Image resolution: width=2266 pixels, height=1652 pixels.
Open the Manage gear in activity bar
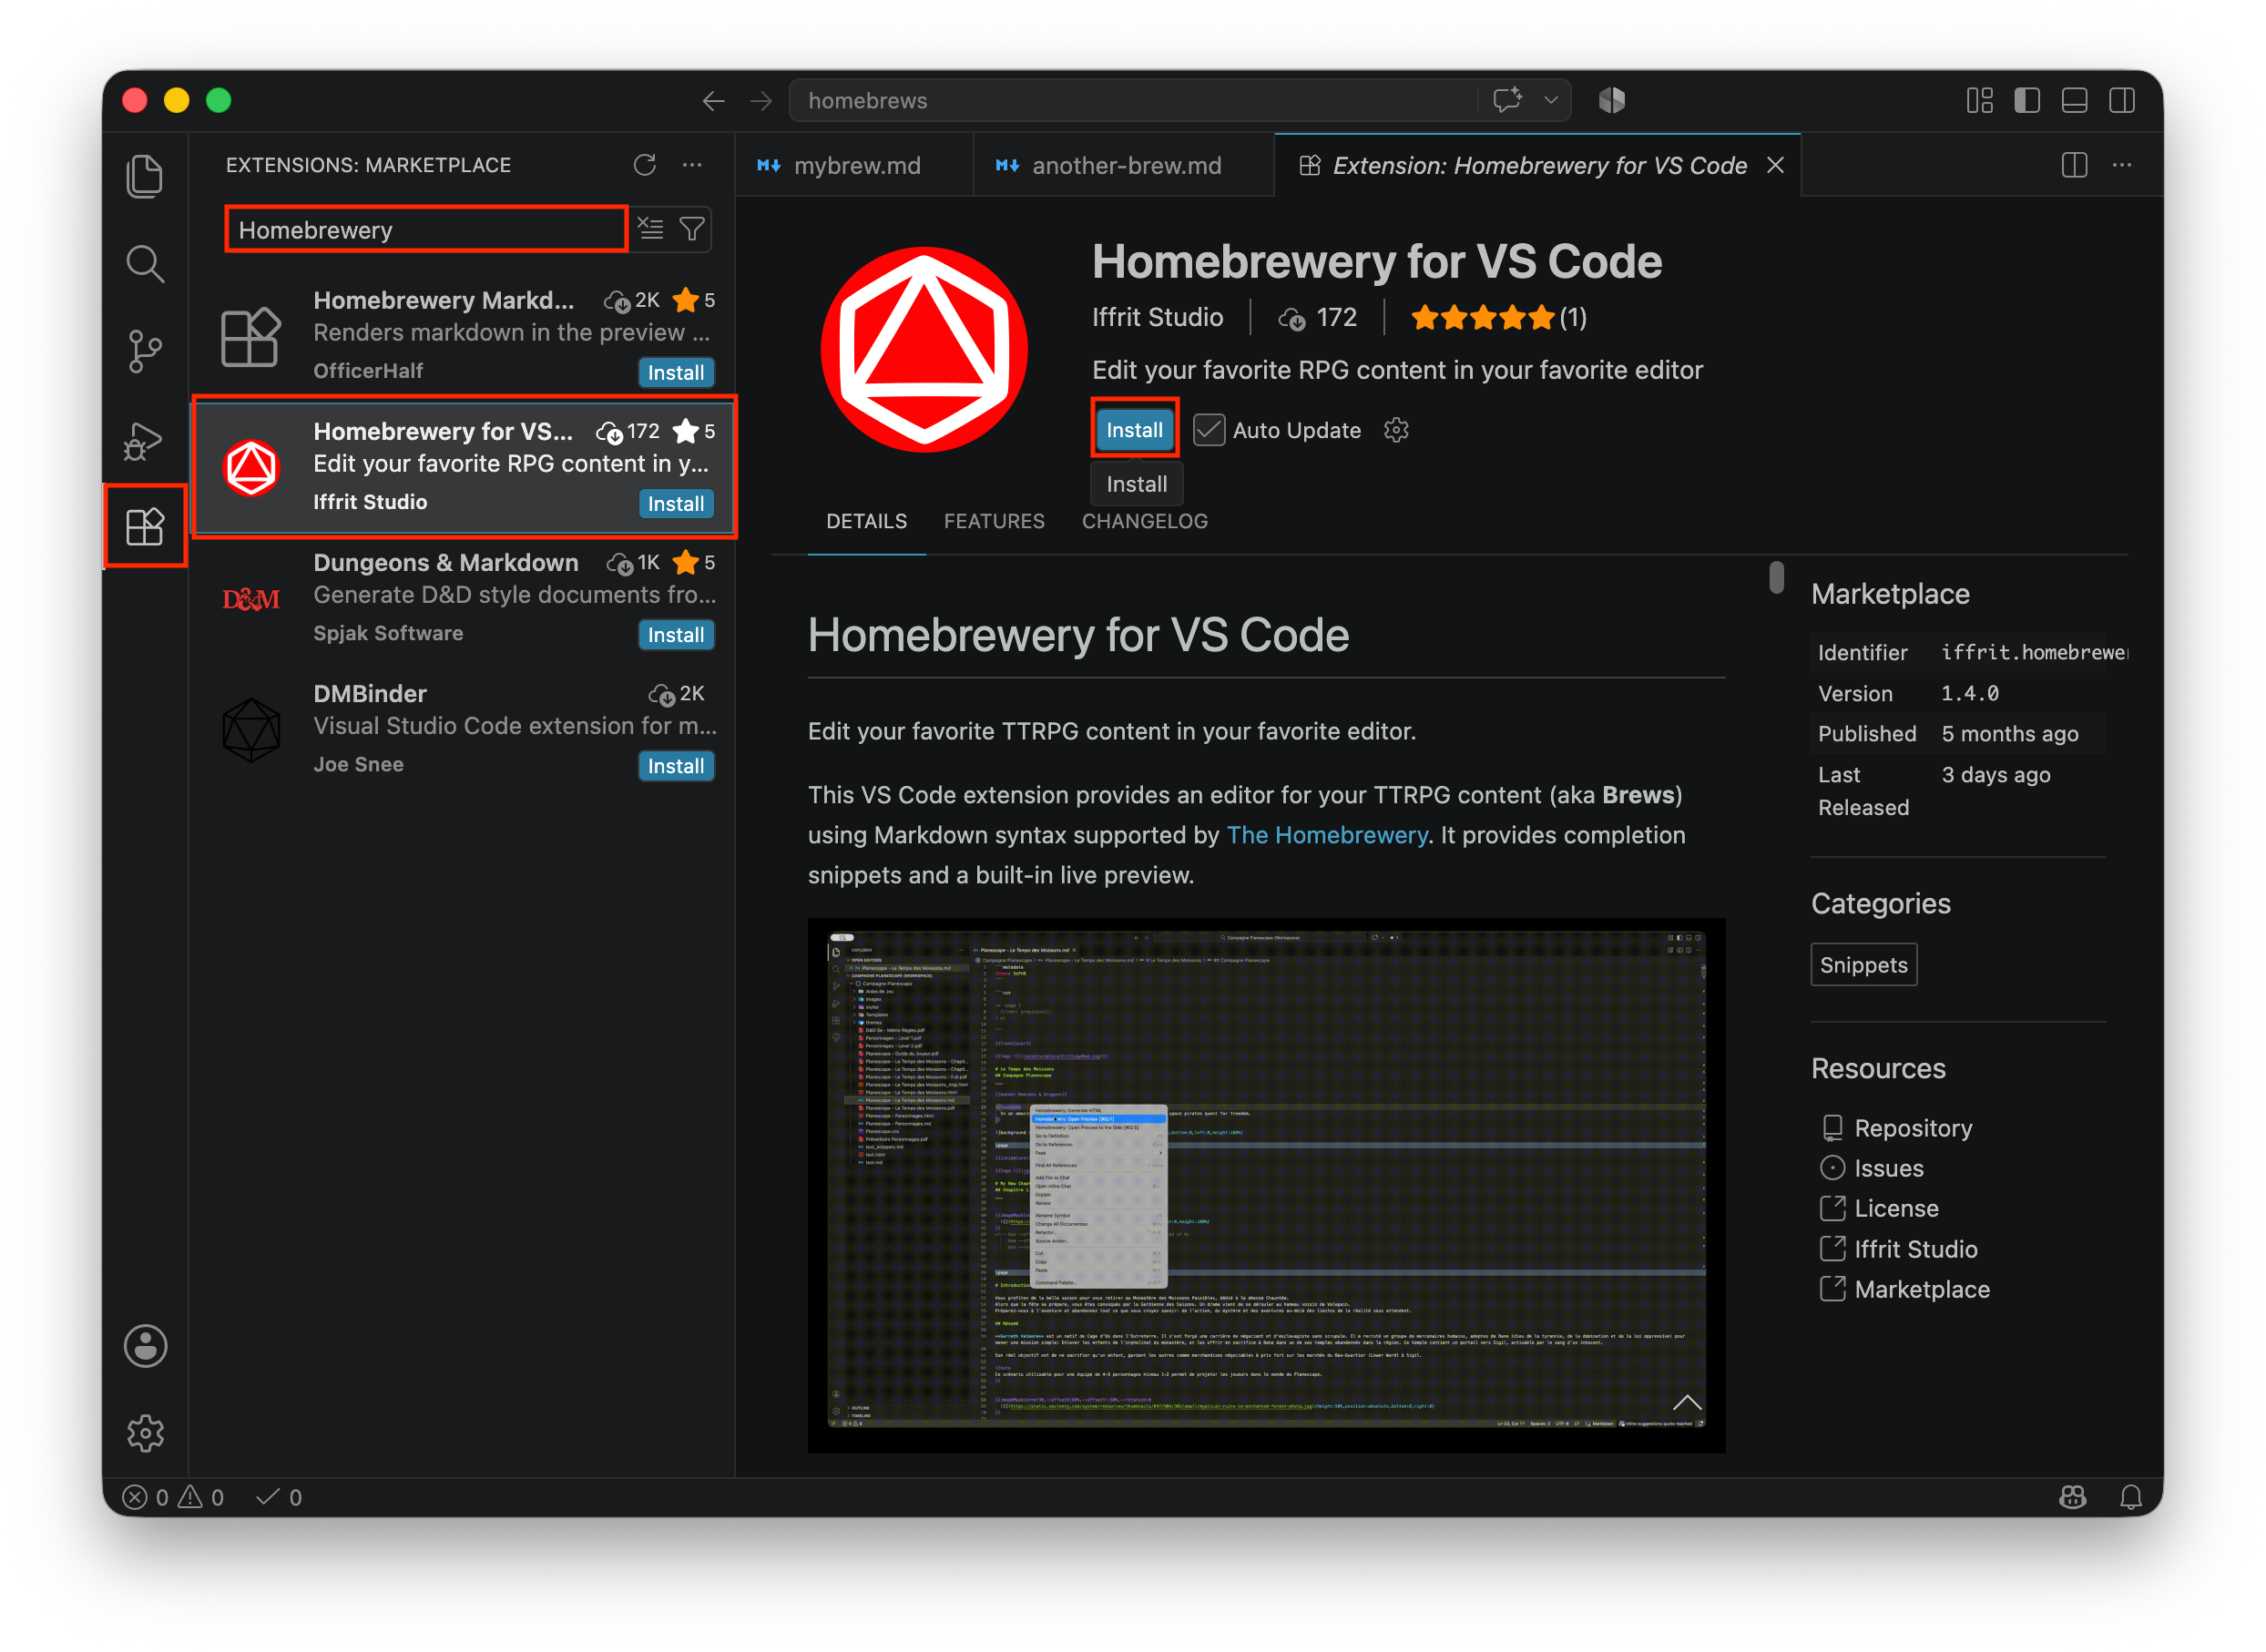click(145, 1433)
